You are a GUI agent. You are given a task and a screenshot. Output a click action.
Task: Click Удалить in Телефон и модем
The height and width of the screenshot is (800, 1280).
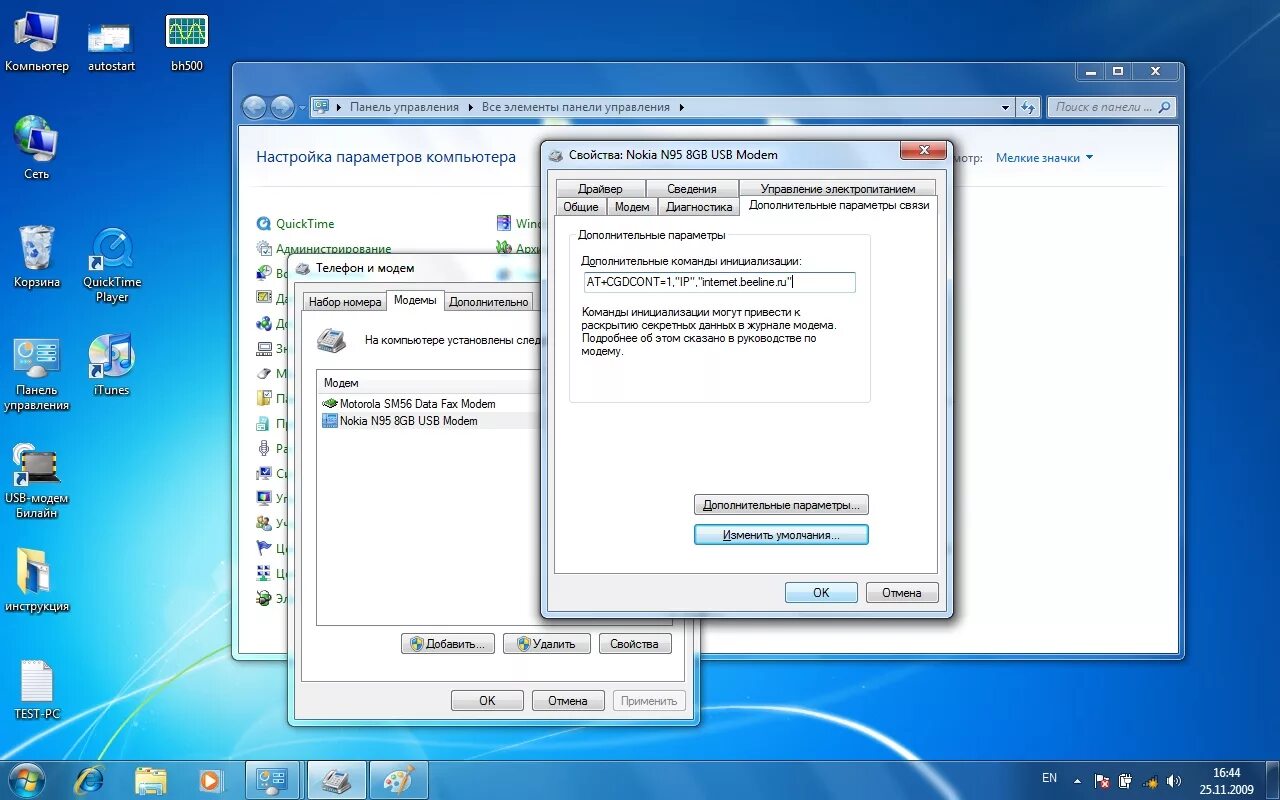pos(546,643)
